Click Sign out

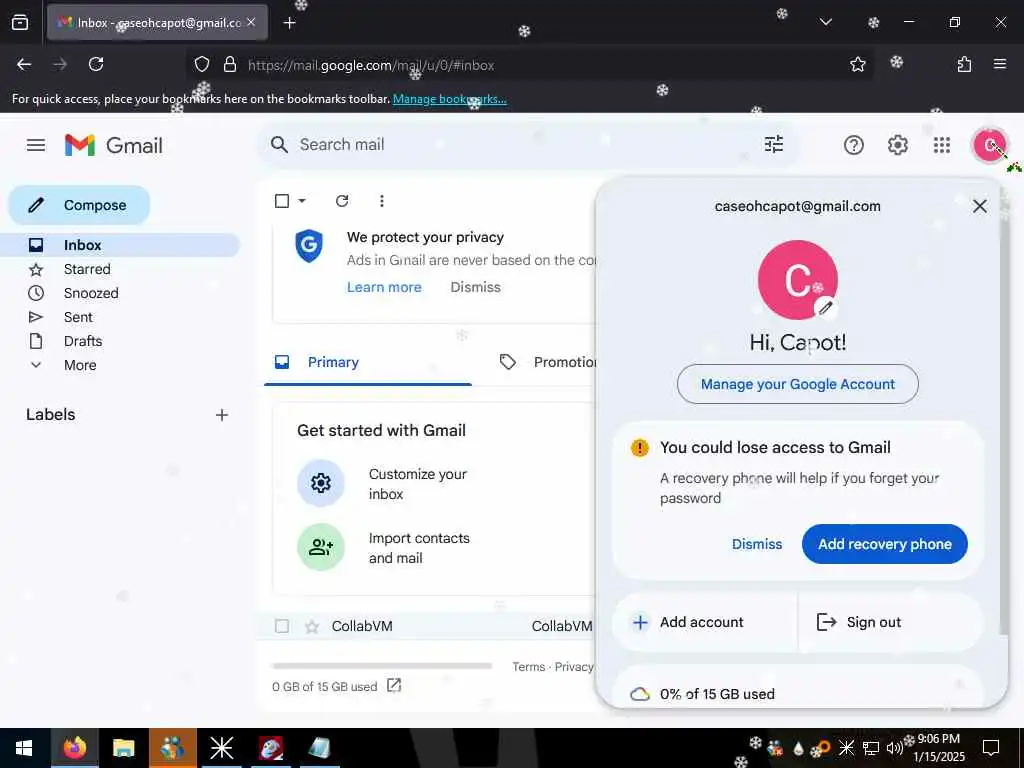pos(890,622)
